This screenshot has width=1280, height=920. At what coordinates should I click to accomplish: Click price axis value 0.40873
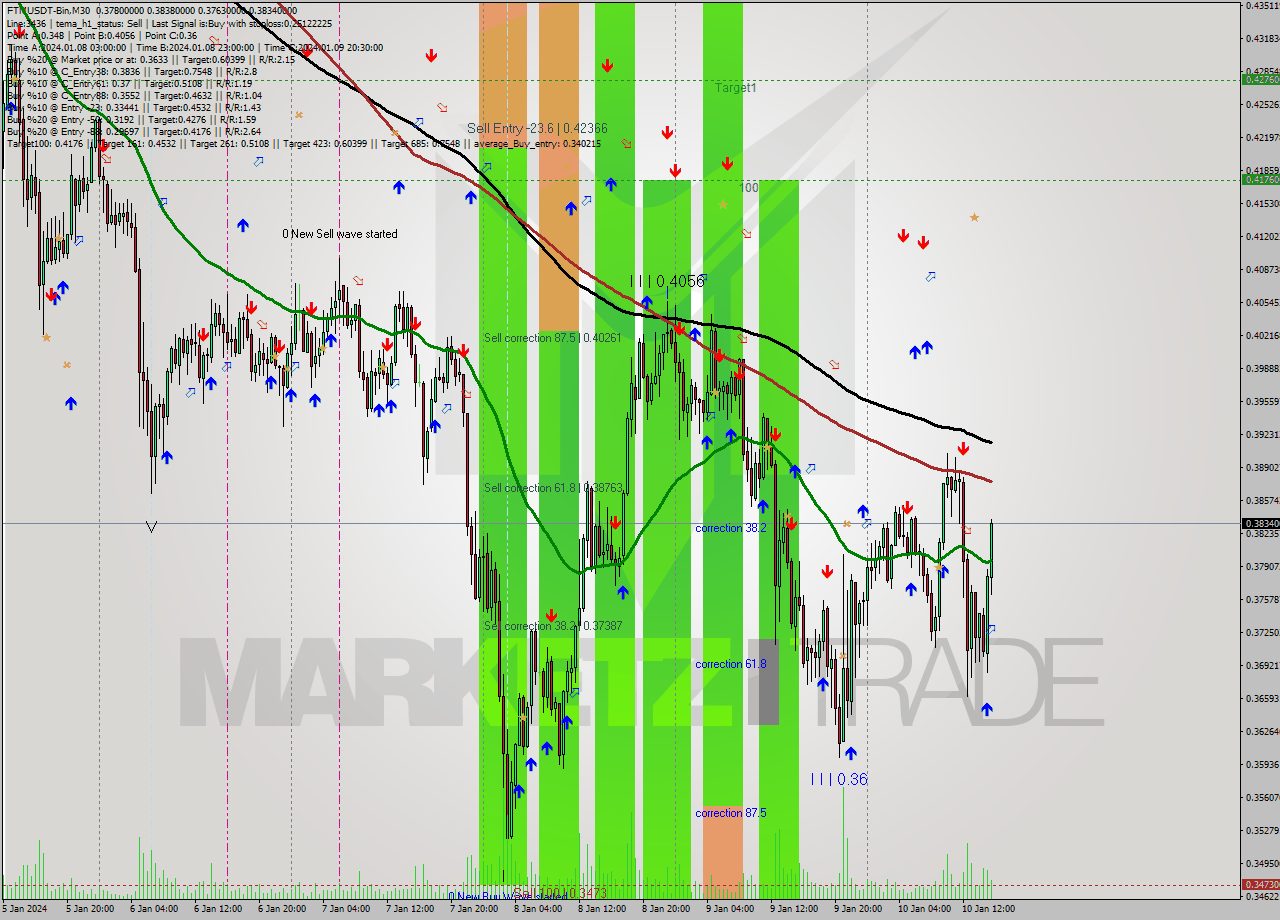(x=1262, y=270)
